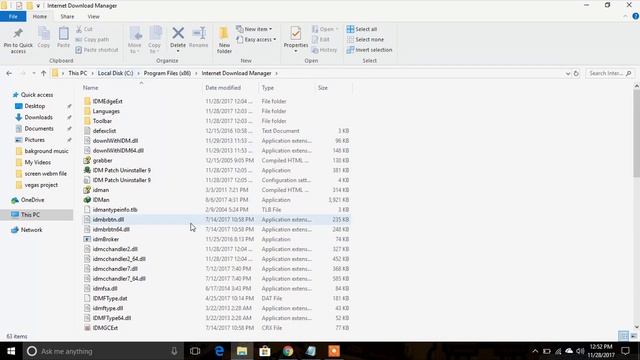Go up one folder level arrow
Screen dimensions: 640x360
(x=43, y=73)
